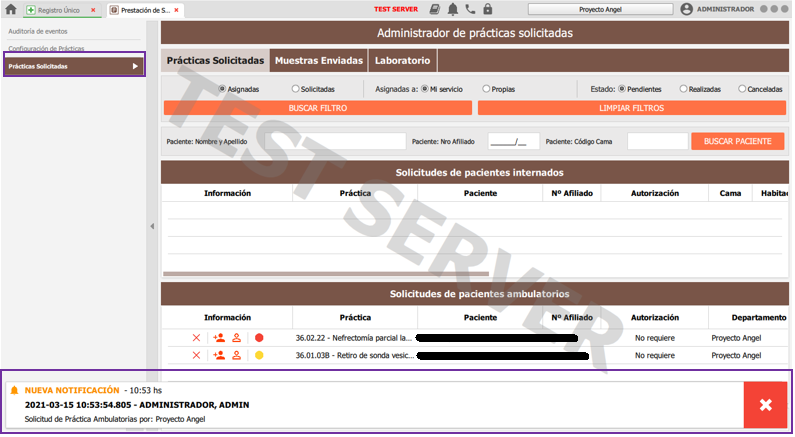Screen dimensions: 795x437
Task: Open the book manual icon in top bar
Action: (x=435, y=9)
